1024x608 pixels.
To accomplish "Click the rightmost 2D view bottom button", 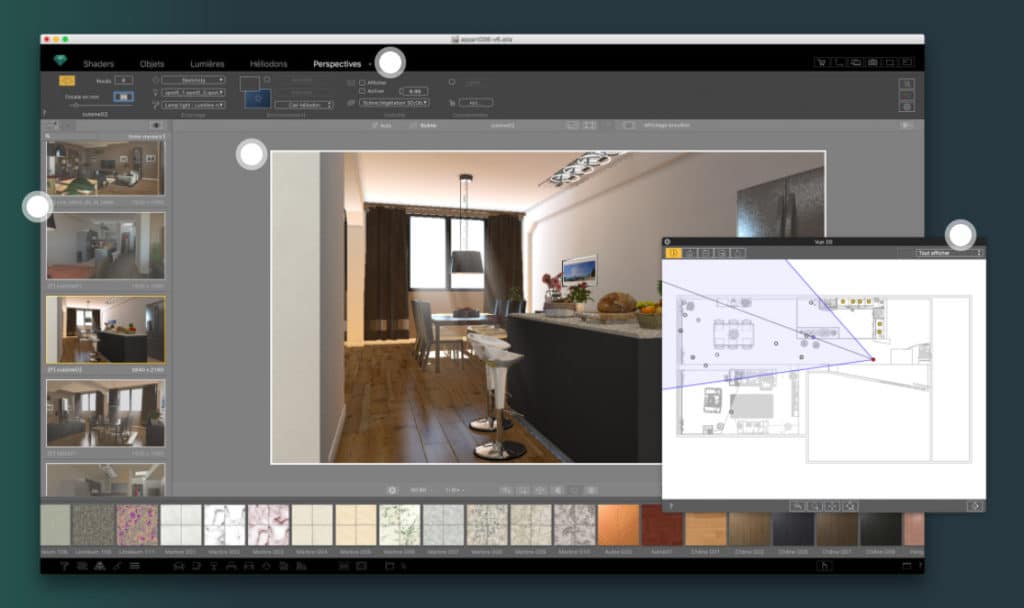I will tap(974, 506).
